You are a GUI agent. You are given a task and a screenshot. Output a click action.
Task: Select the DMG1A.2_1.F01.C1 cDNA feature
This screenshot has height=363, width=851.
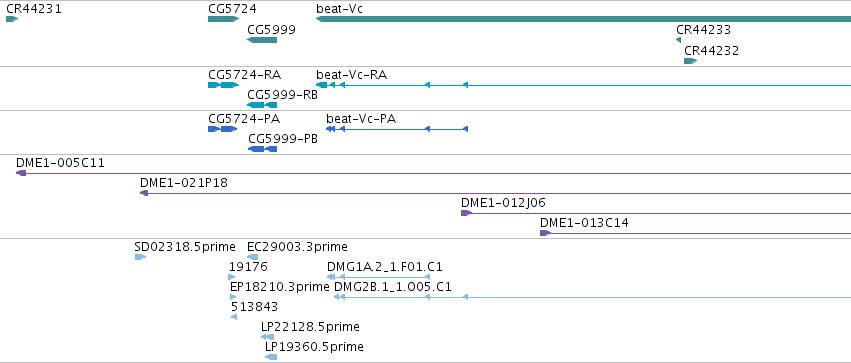[379, 277]
